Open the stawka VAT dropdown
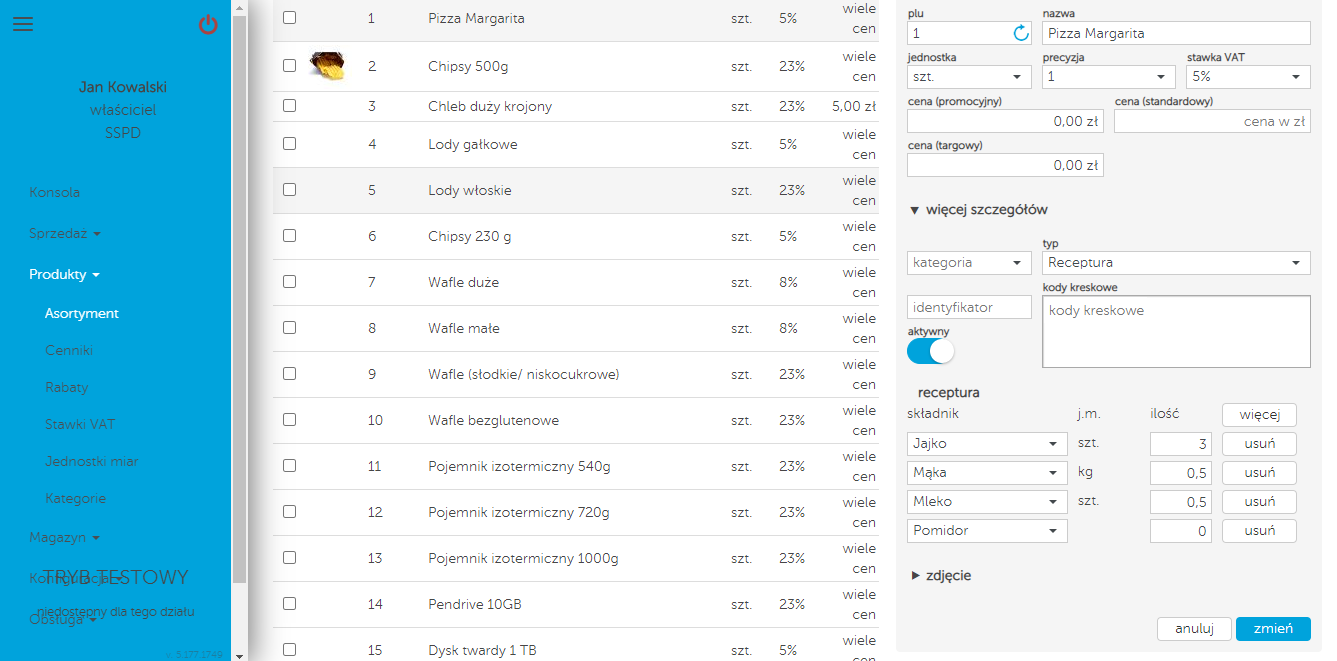The width and height of the screenshot is (1337, 661). pyautogui.click(x=1248, y=77)
